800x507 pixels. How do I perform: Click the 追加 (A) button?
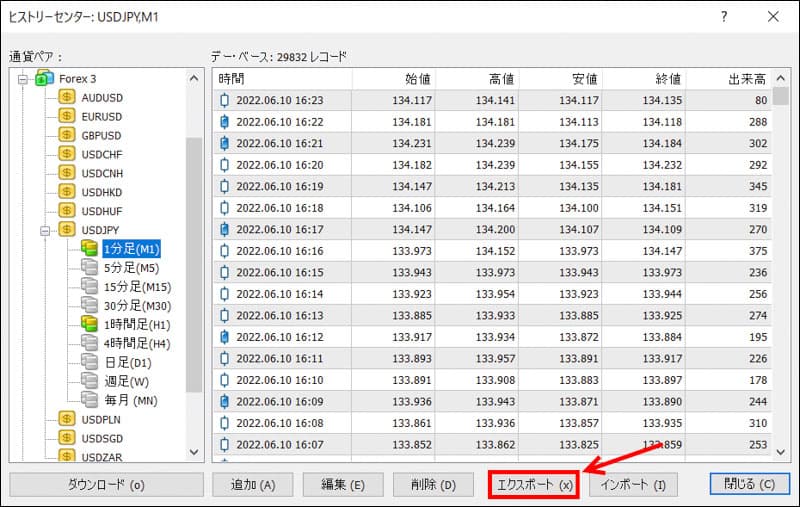click(253, 485)
